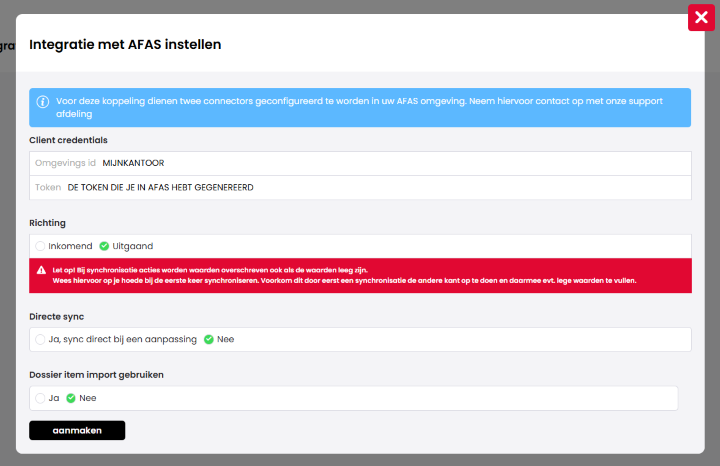The width and height of the screenshot is (720, 466).
Task: Click the Client credentials heading
Action: (68, 140)
